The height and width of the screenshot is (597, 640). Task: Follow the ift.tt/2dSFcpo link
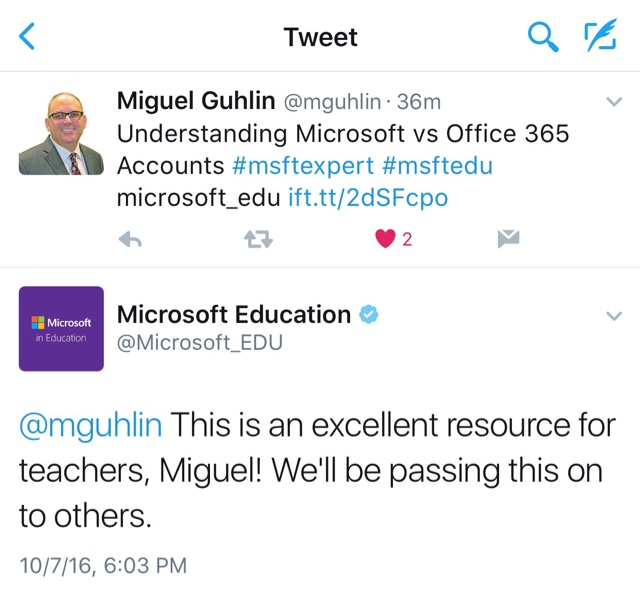pos(368,197)
